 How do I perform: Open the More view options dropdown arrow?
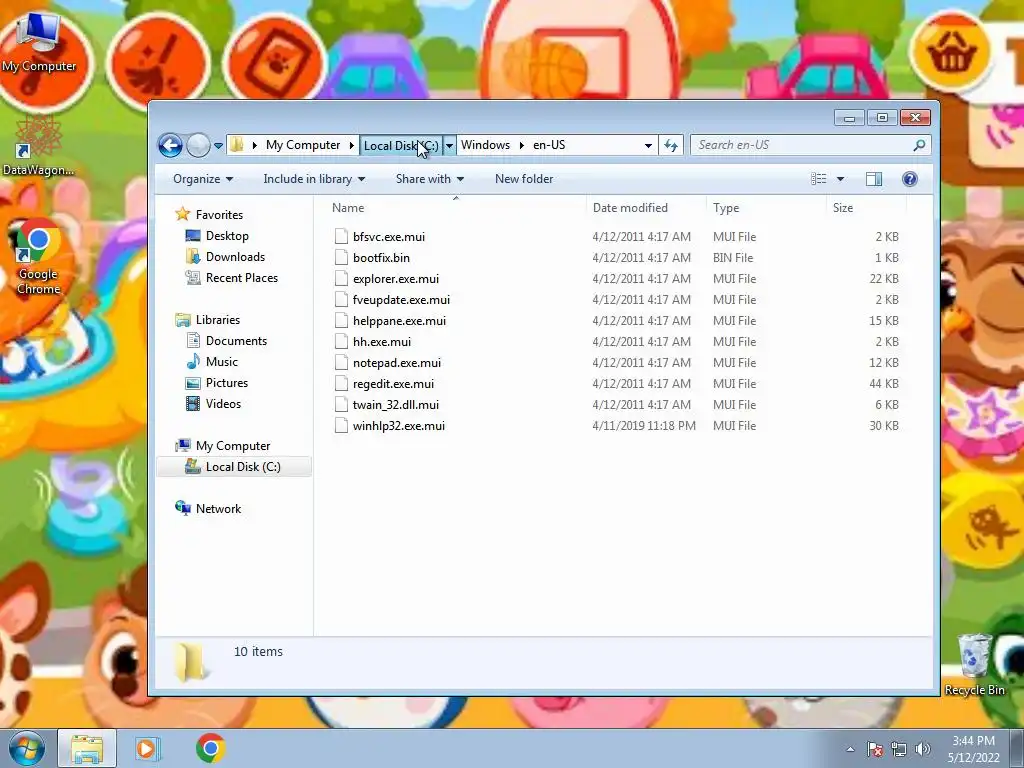click(x=840, y=179)
